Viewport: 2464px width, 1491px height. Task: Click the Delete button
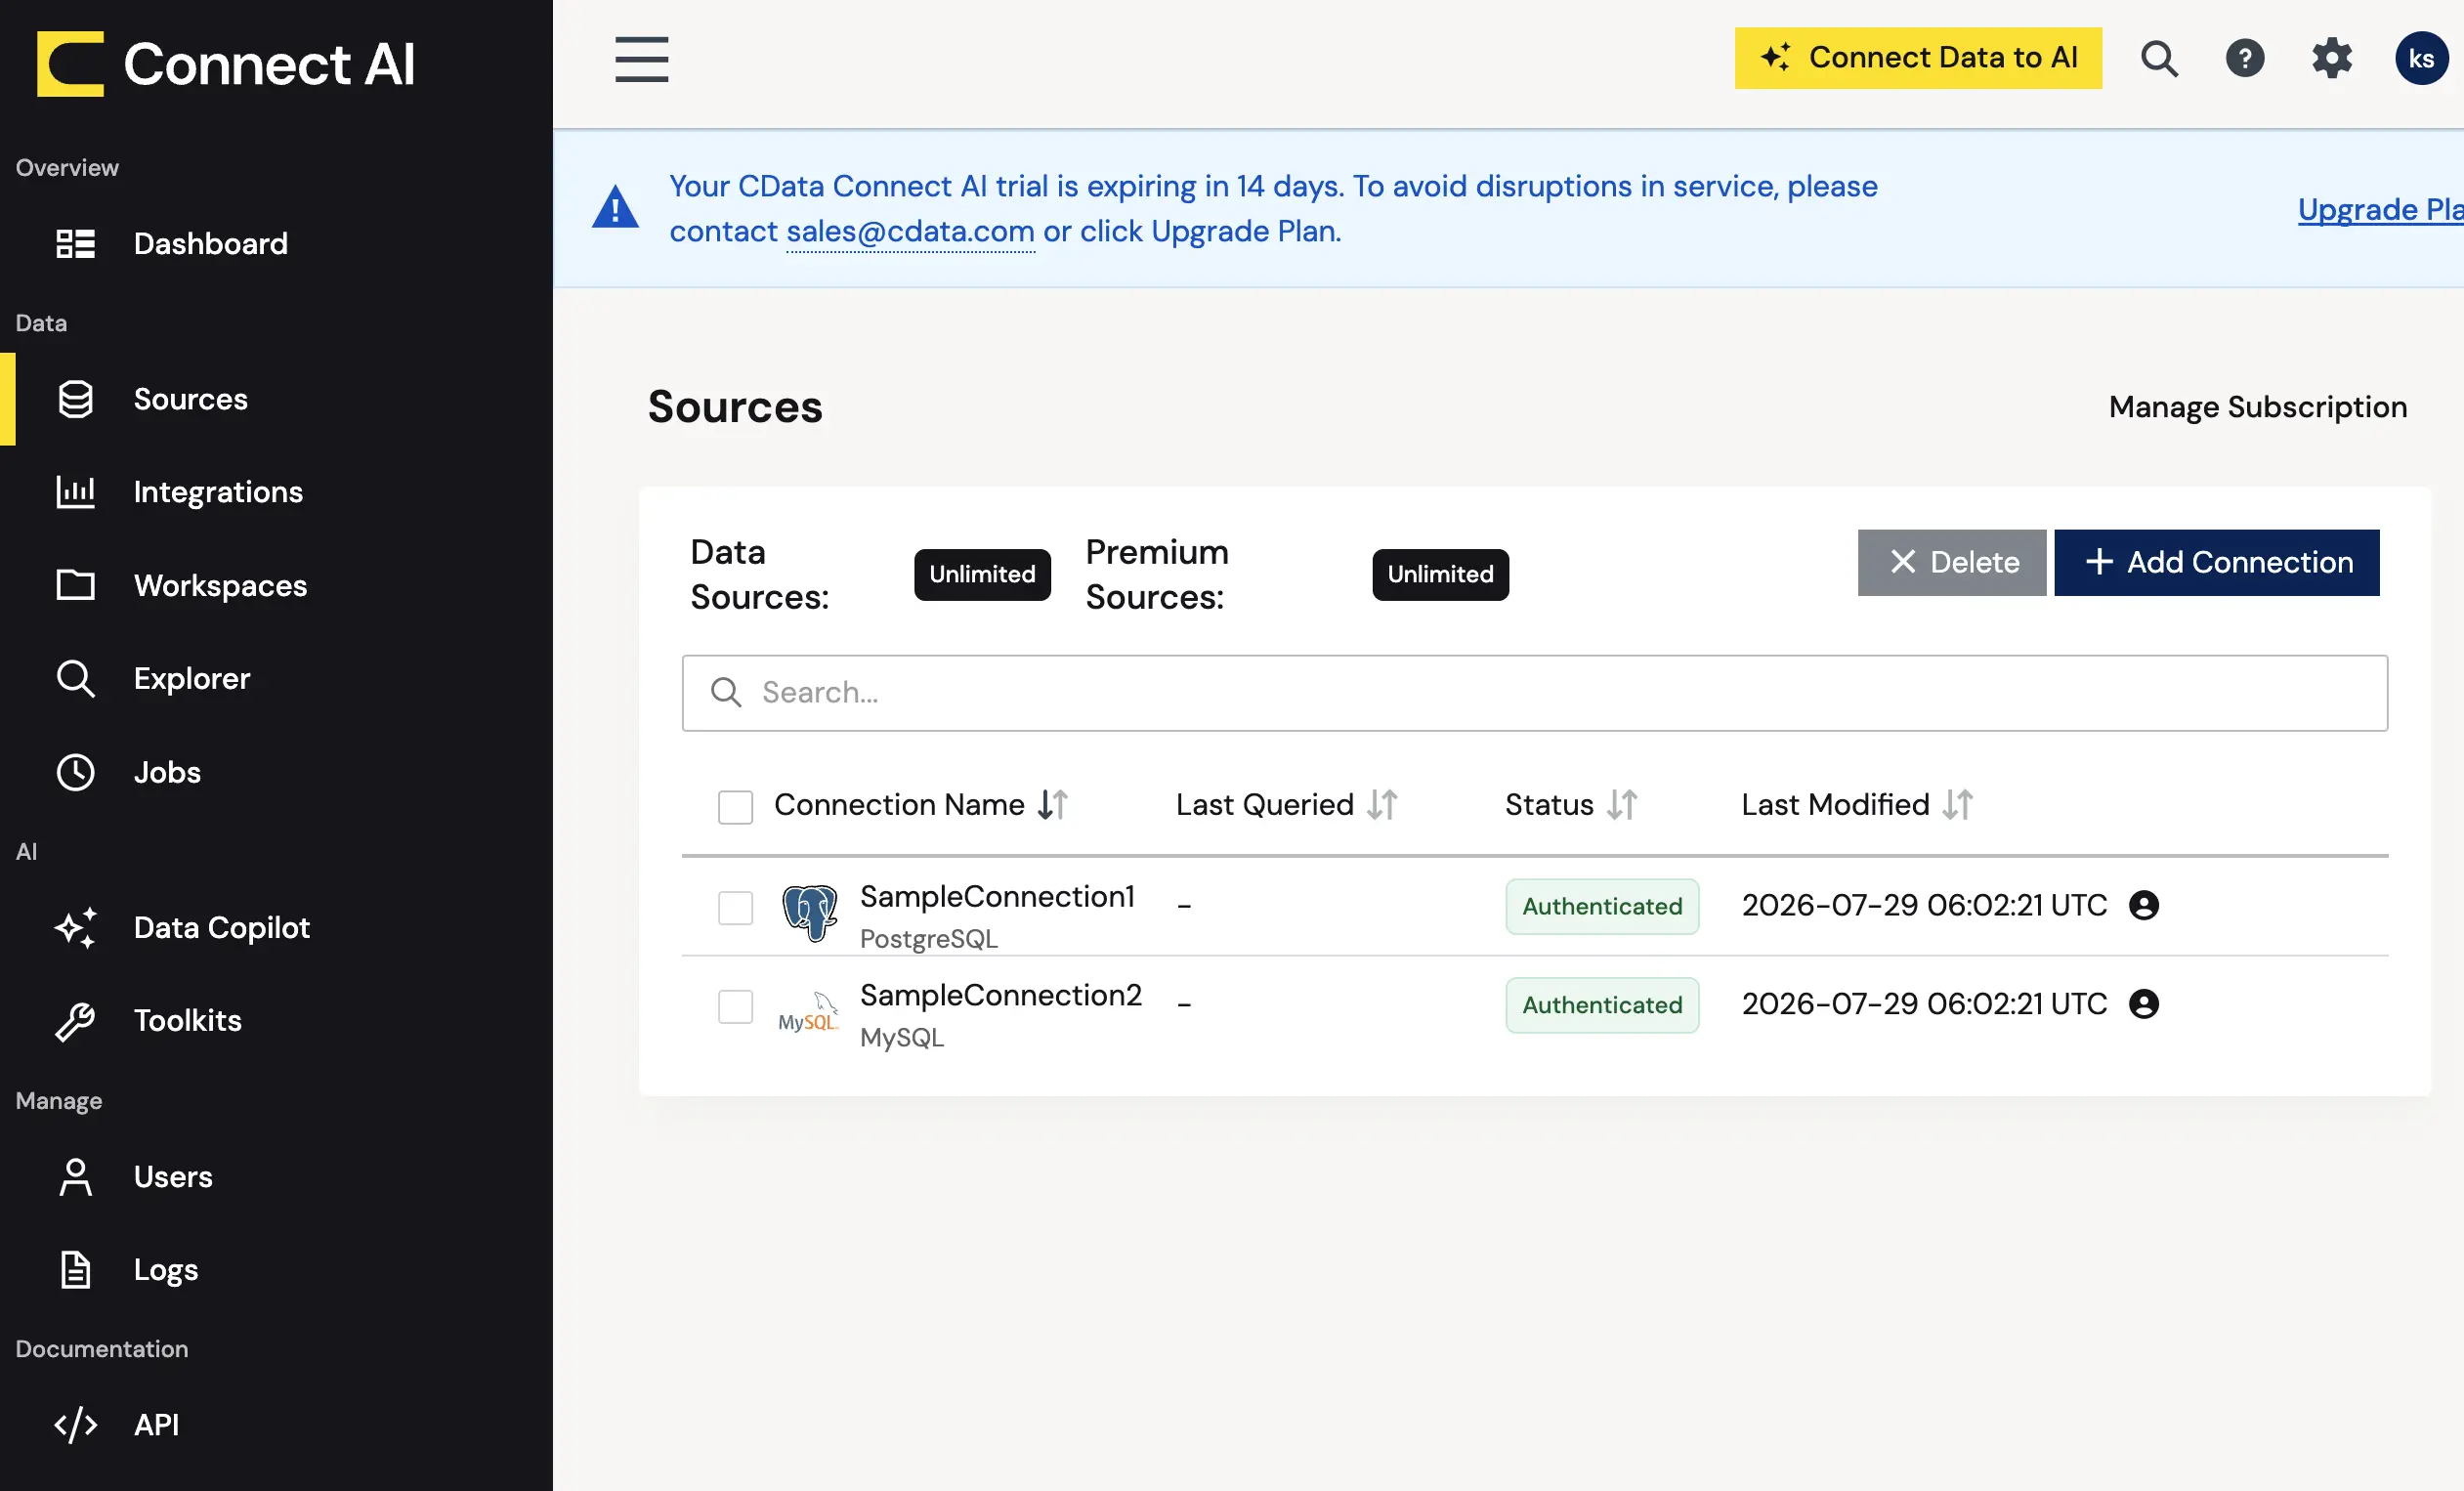coord(1951,562)
